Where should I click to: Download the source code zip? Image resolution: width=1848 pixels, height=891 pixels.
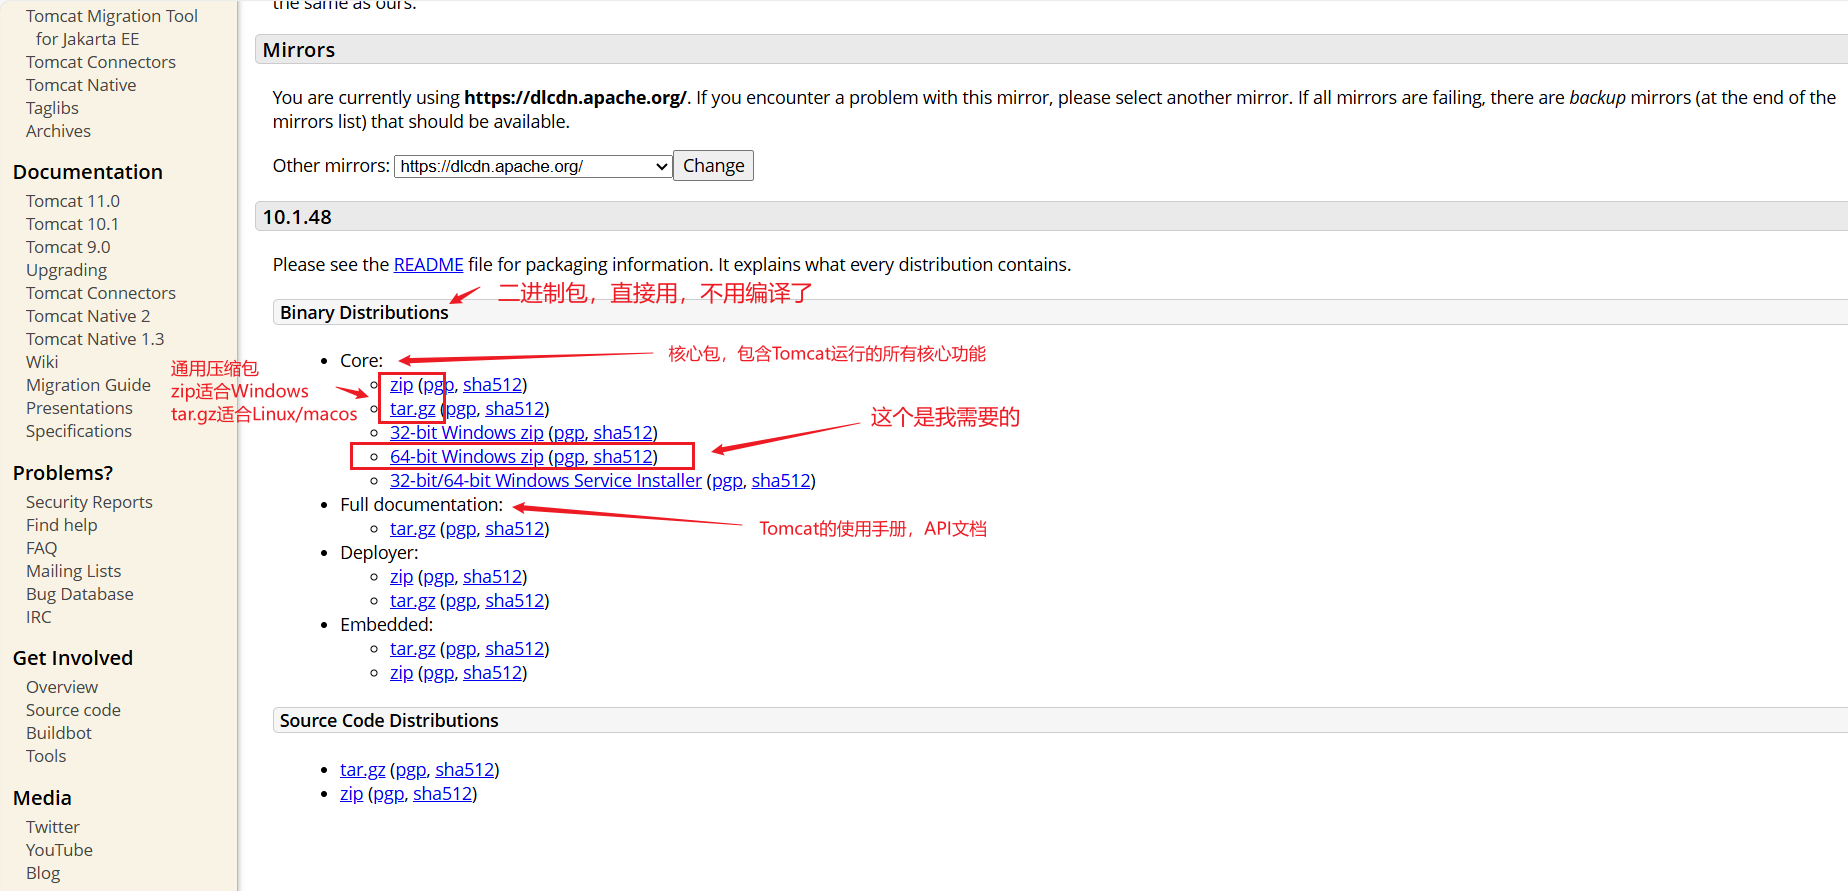(351, 794)
